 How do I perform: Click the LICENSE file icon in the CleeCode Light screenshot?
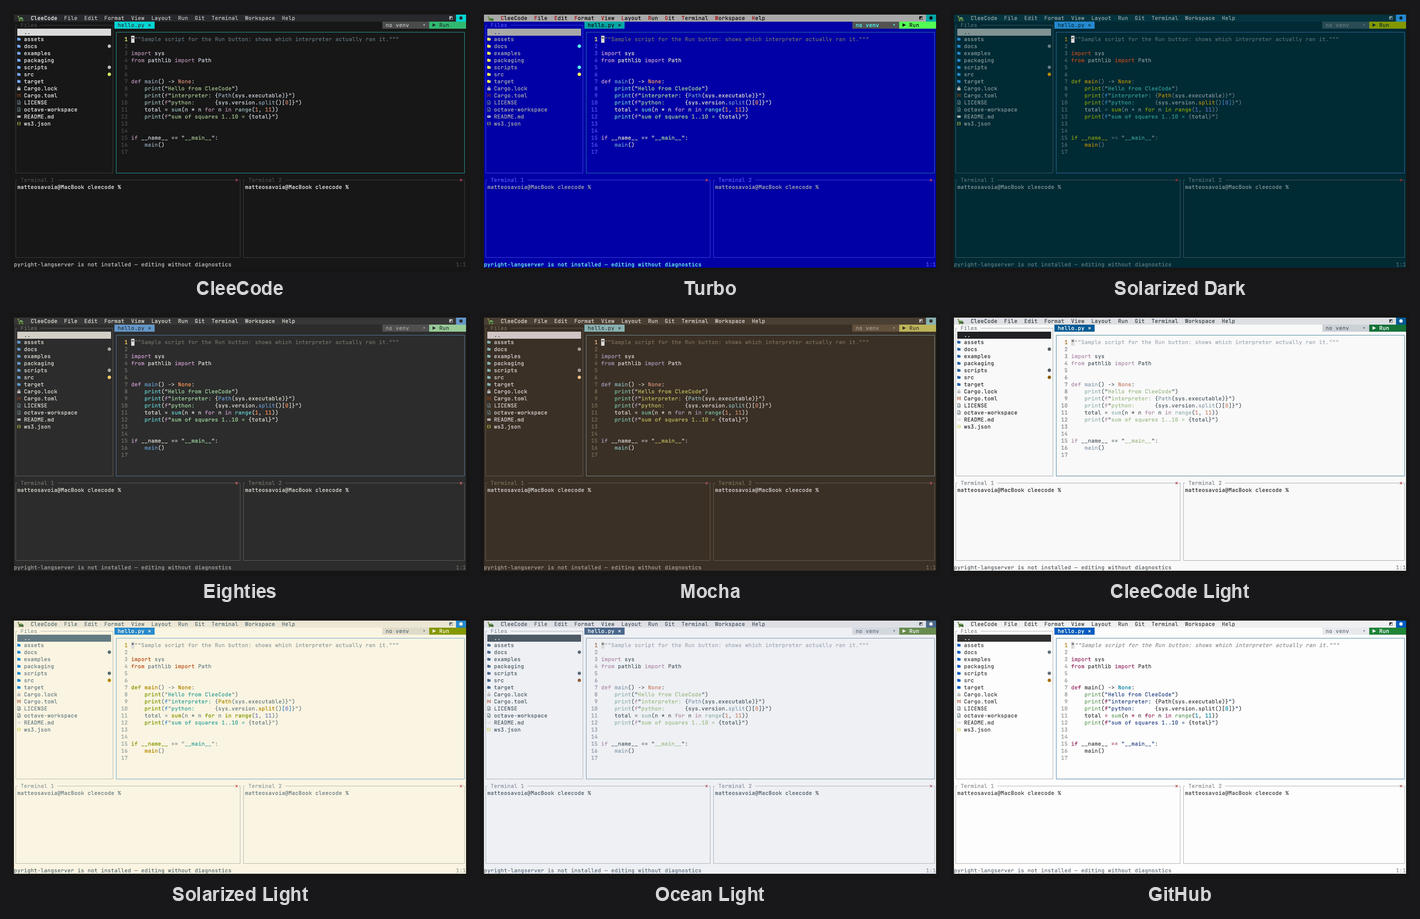(x=959, y=406)
